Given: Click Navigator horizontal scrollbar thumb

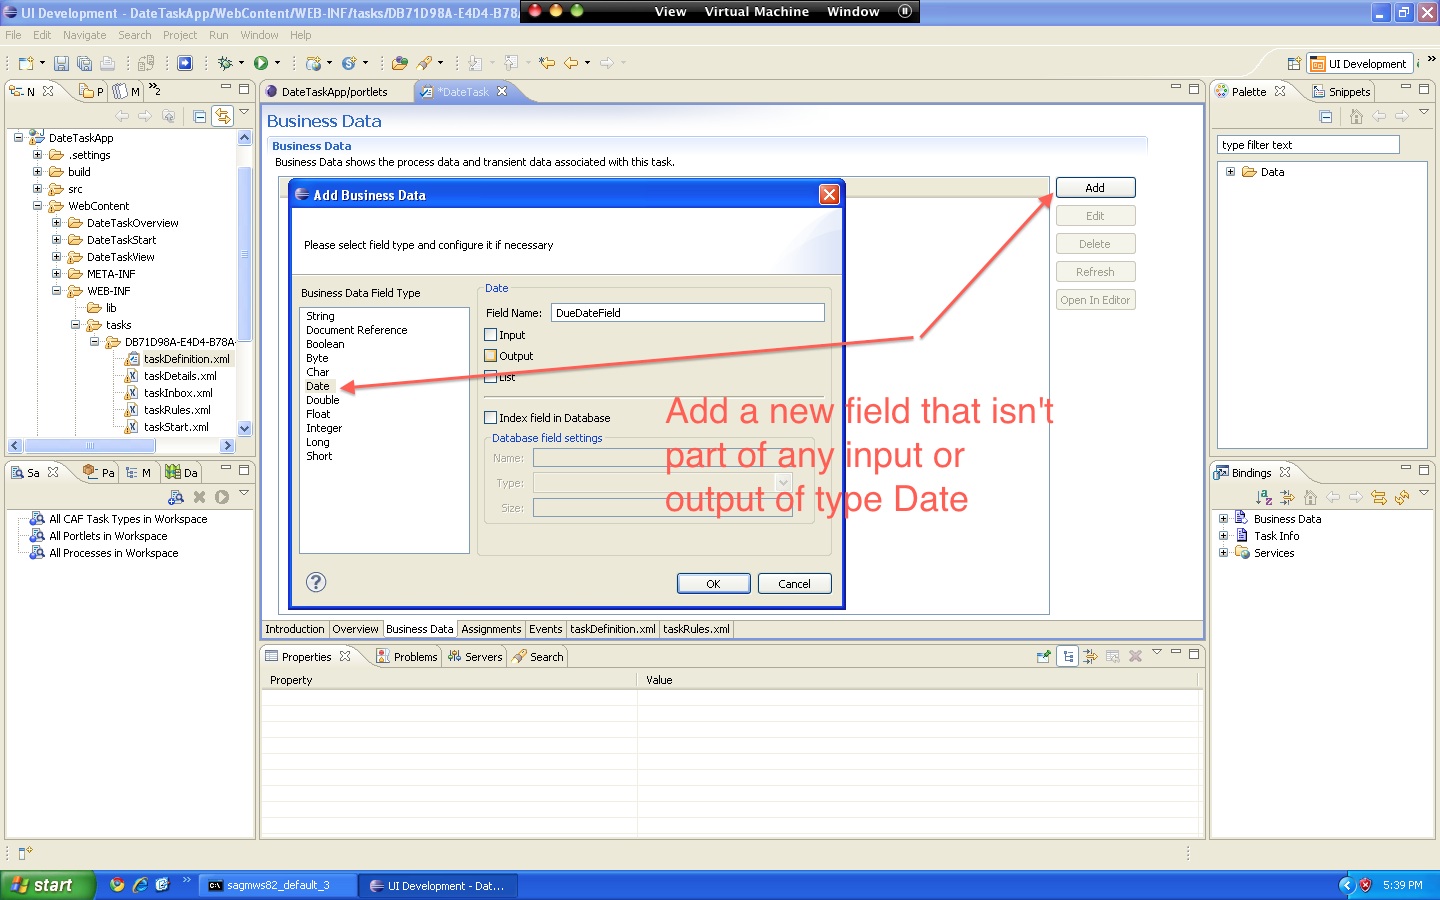Looking at the screenshot, I should coord(90,446).
